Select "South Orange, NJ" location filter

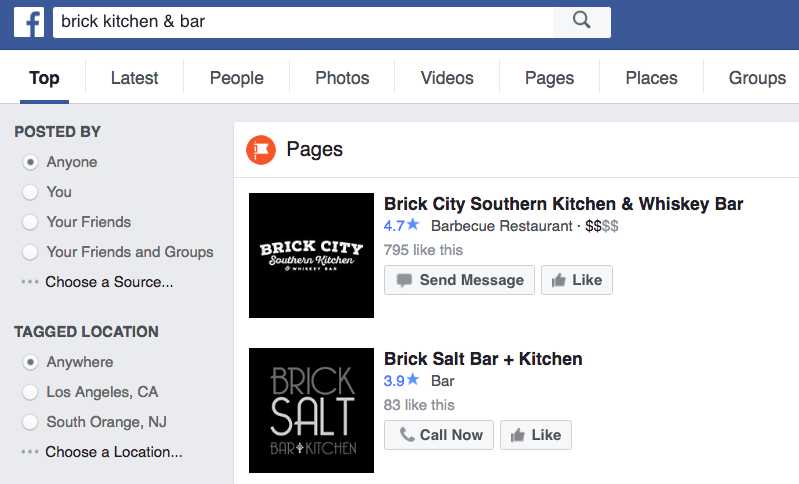[x=30, y=422]
